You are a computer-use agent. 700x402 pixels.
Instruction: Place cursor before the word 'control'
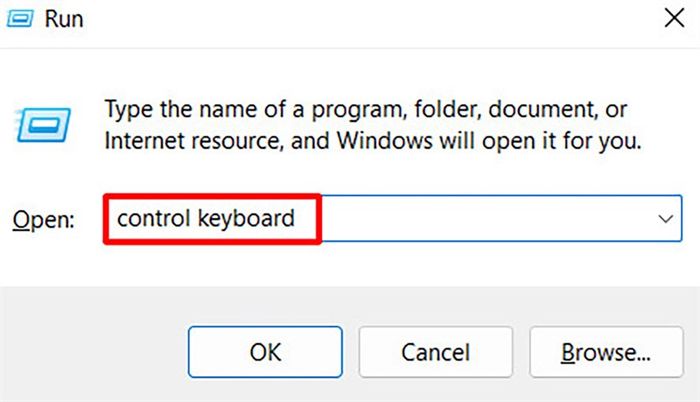pyautogui.click(x=116, y=219)
